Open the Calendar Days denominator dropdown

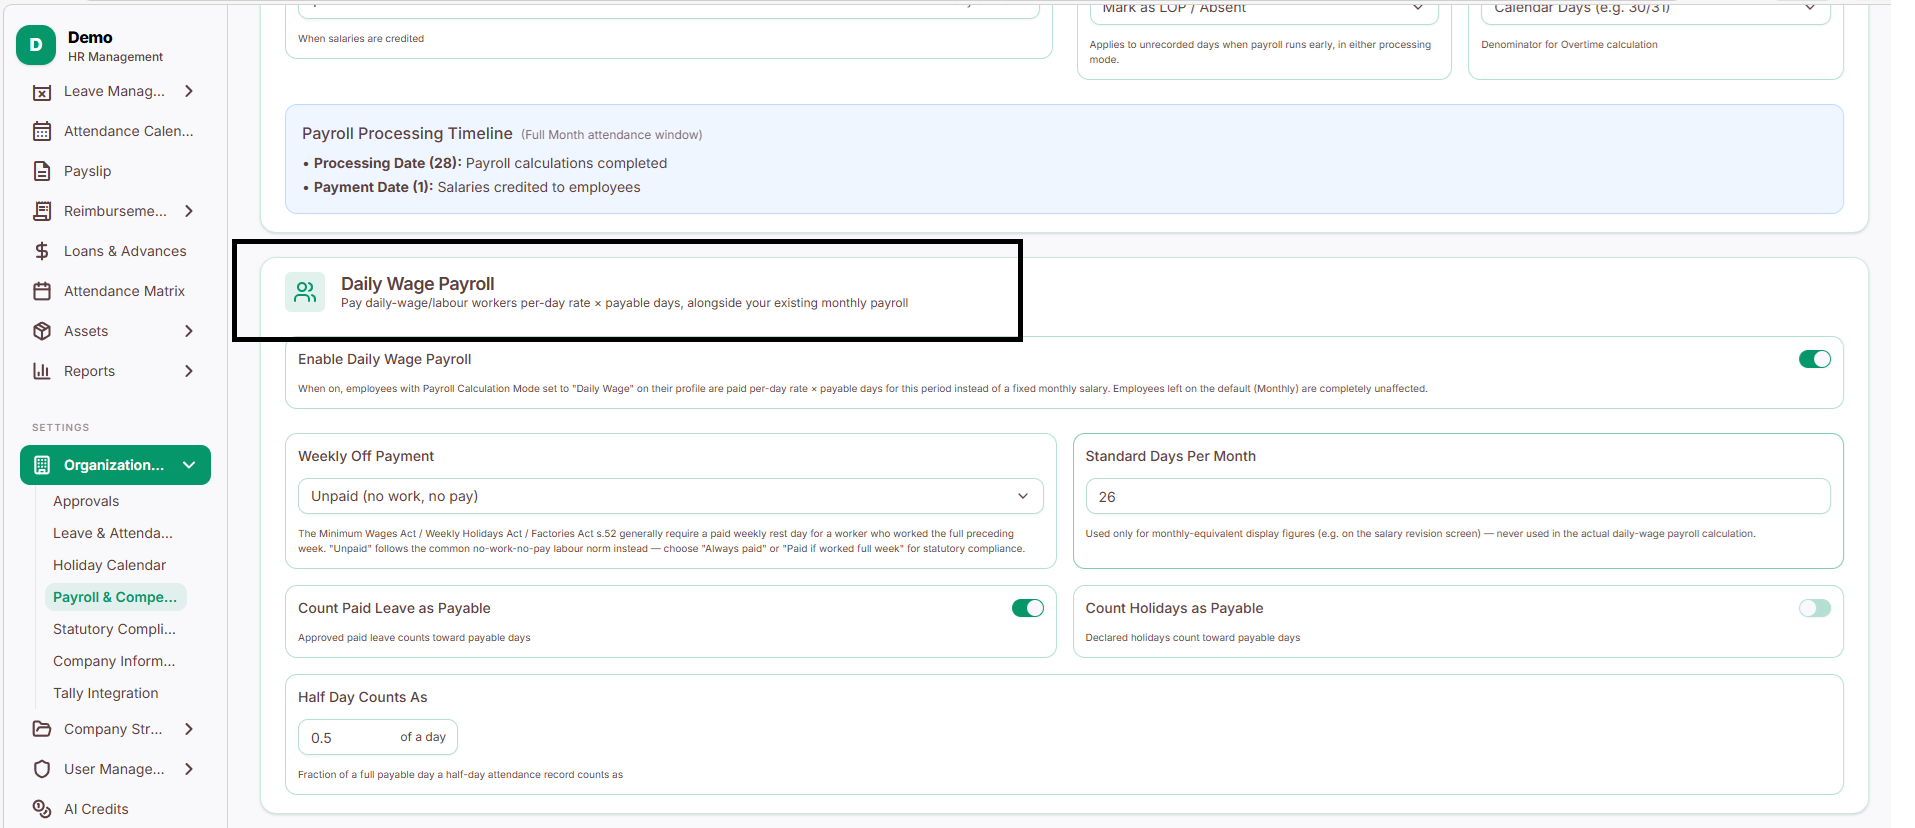[x=1655, y=10]
